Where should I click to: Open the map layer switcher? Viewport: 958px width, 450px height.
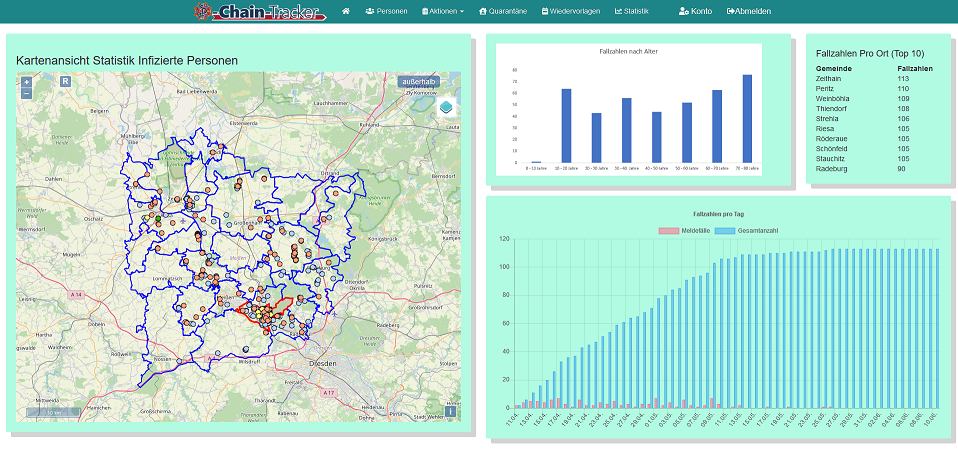[x=447, y=108]
